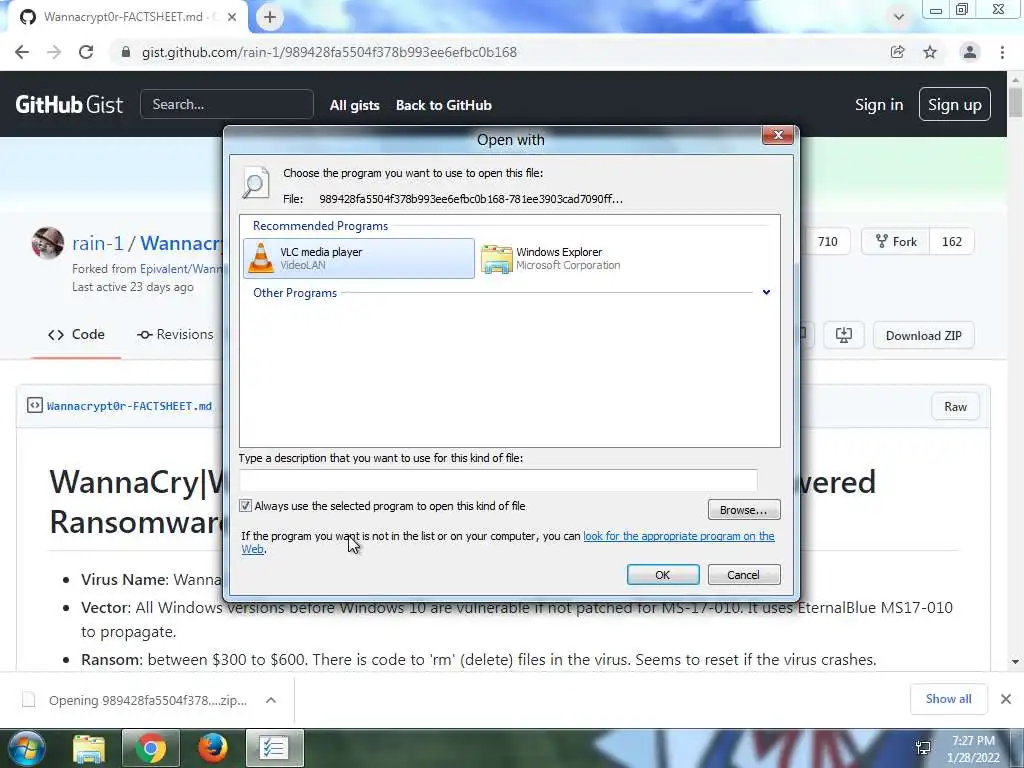Open Chrome from taskbar
The height and width of the screenshot is (768, 1024).
[150, 748]
